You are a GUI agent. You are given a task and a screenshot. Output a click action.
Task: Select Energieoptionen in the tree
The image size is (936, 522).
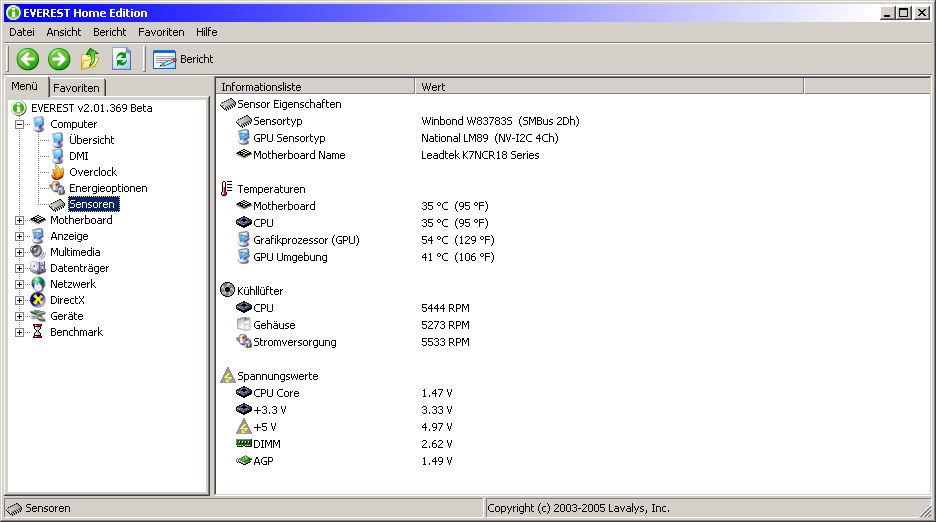[x=108, y=188]
